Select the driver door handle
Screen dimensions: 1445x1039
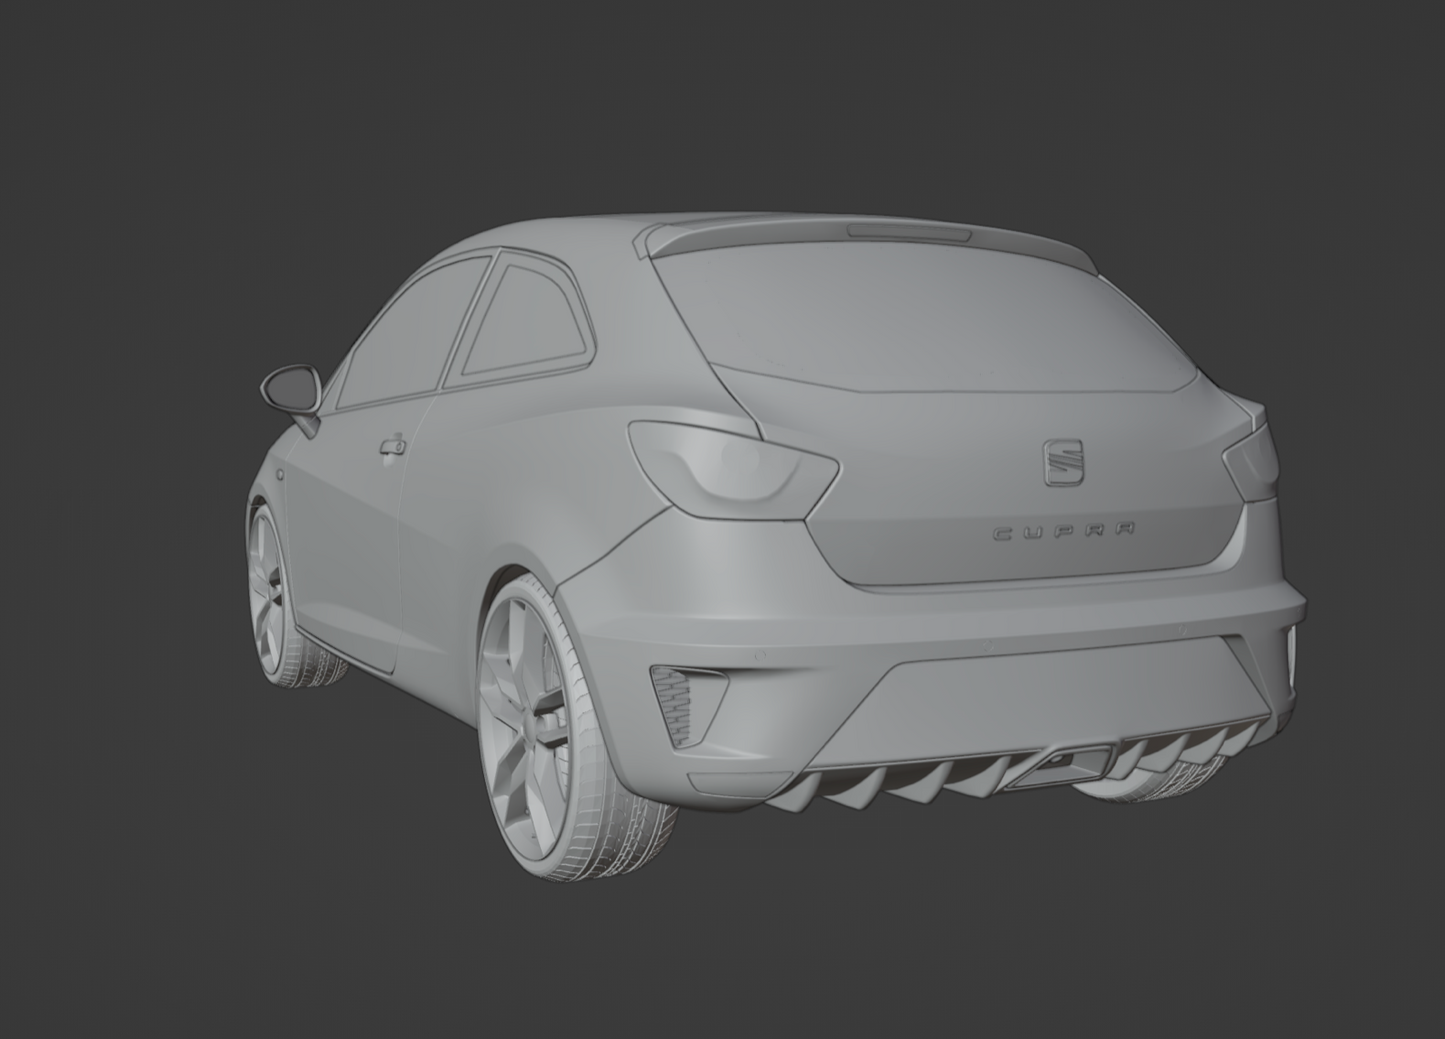click(x=391, y=446)
